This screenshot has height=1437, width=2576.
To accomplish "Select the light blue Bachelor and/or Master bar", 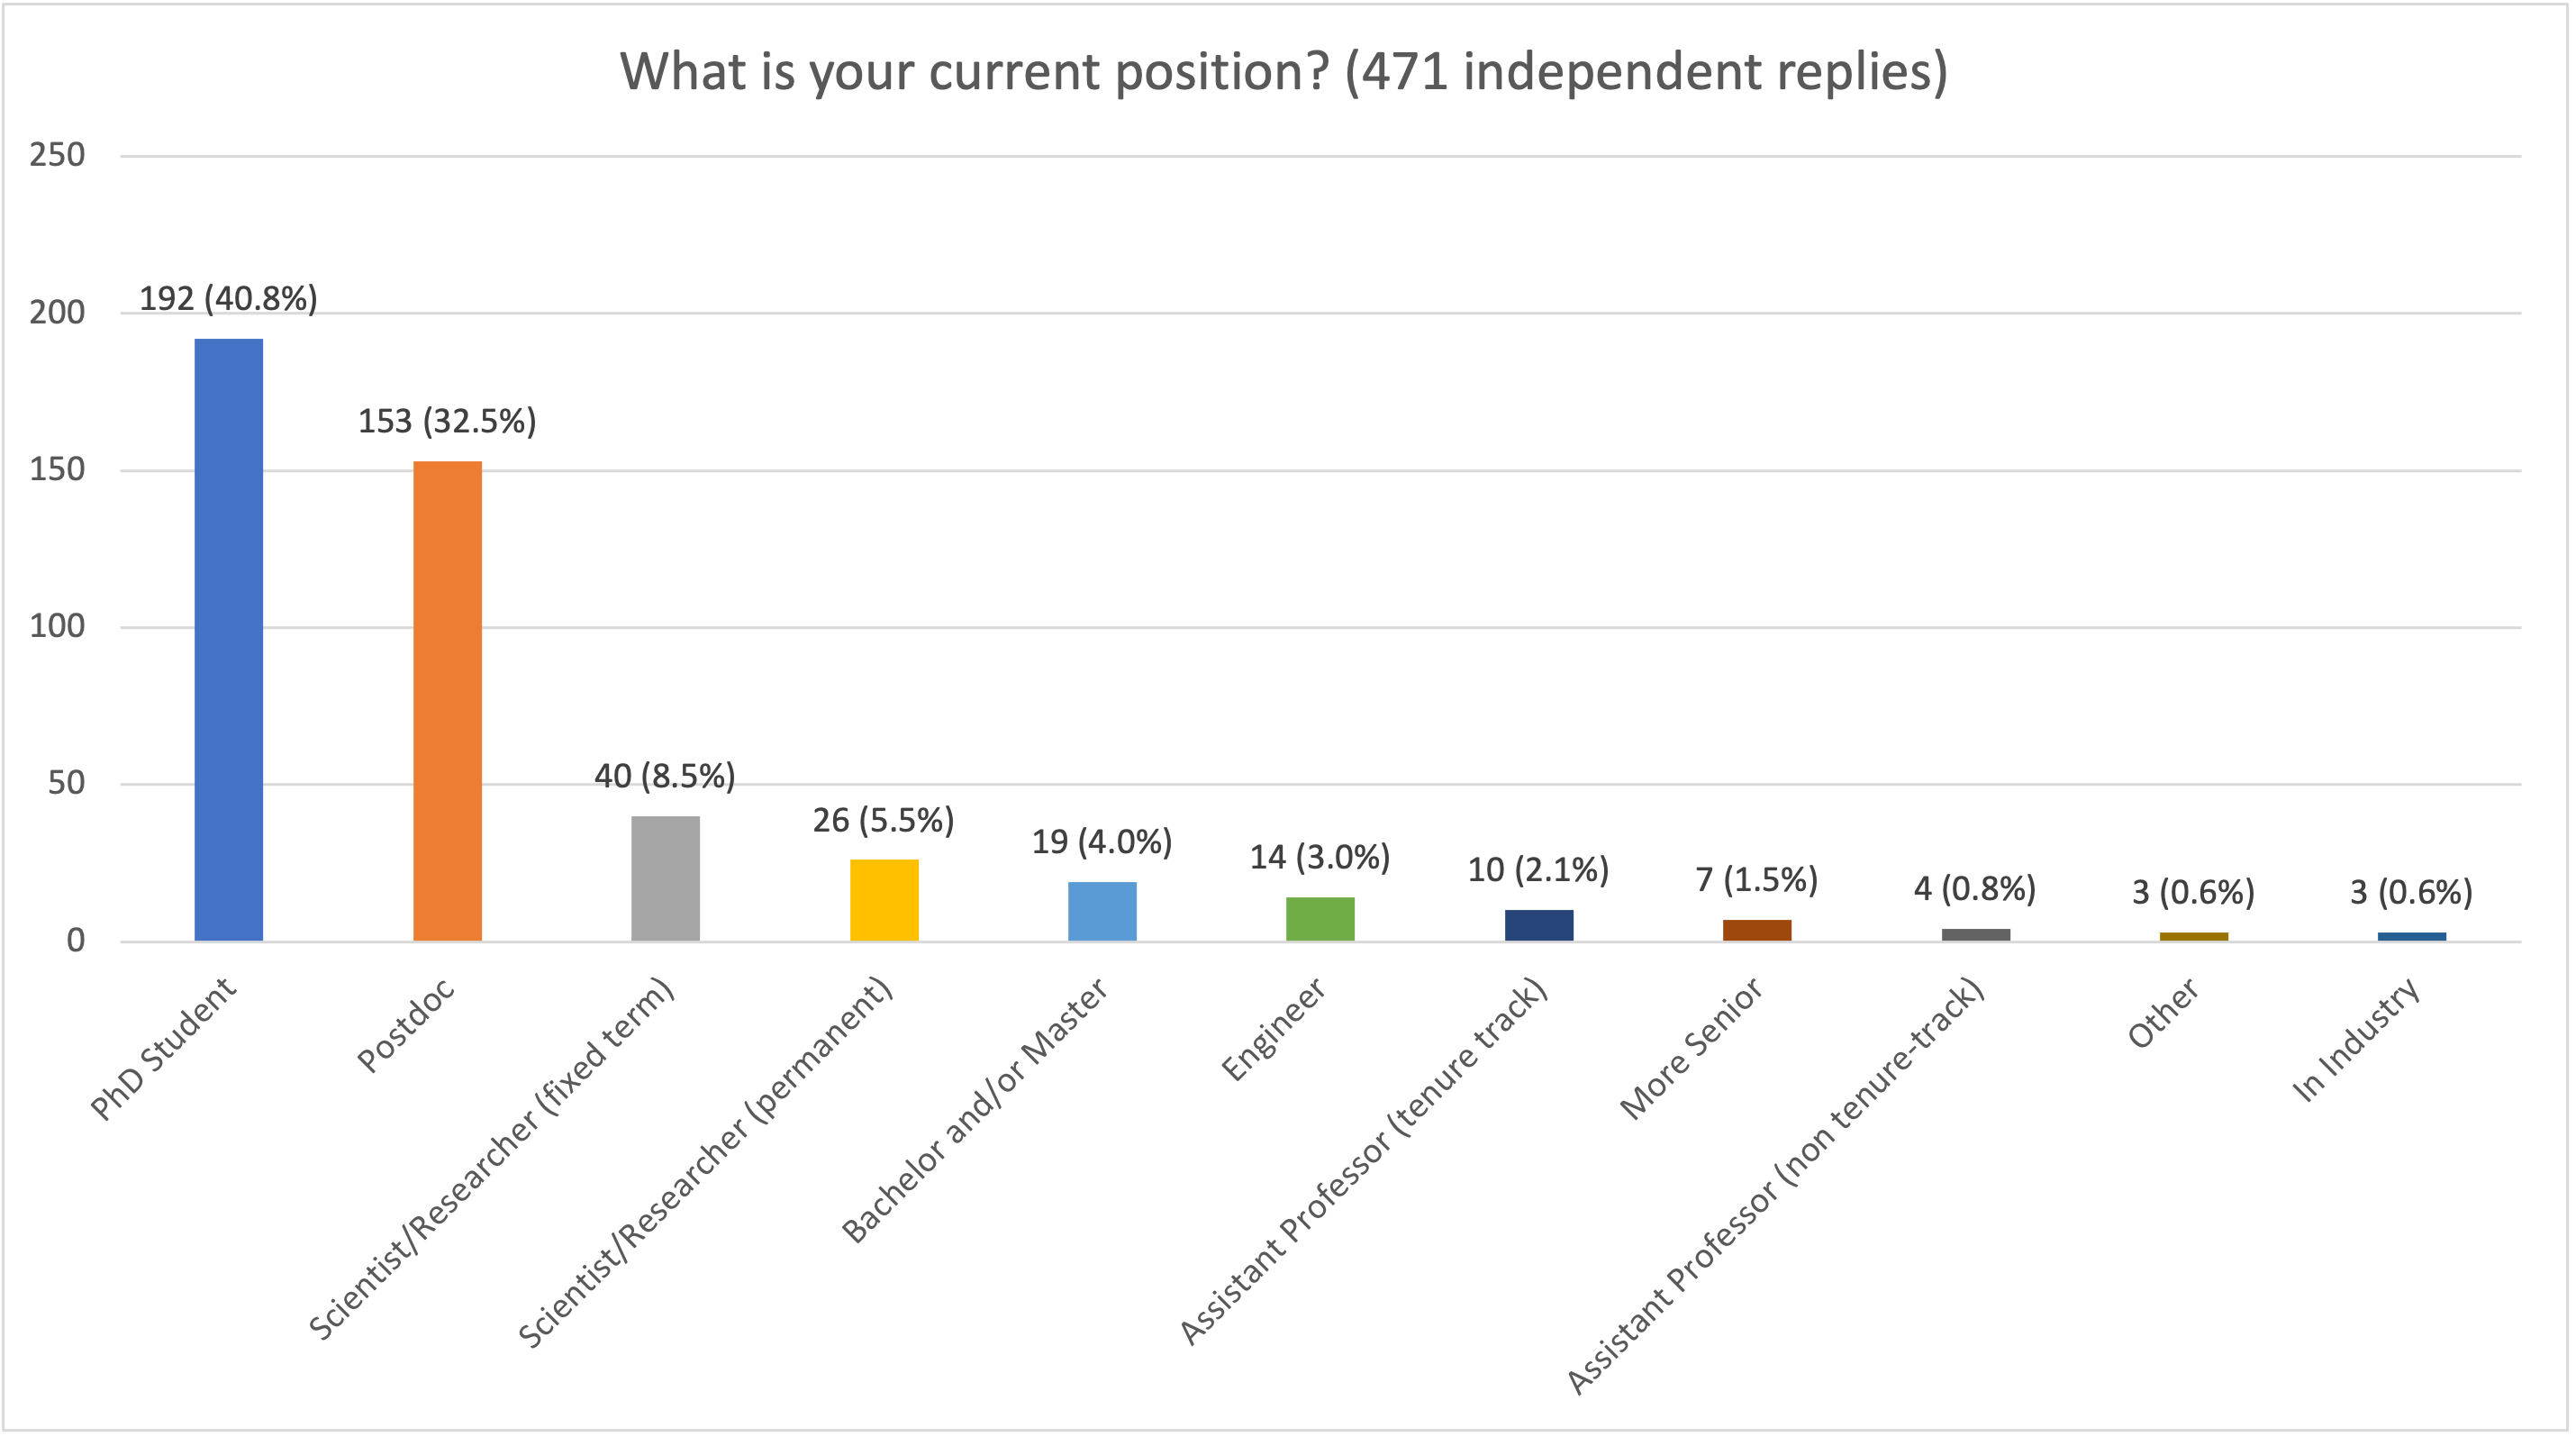I will tap(1102, 911).
